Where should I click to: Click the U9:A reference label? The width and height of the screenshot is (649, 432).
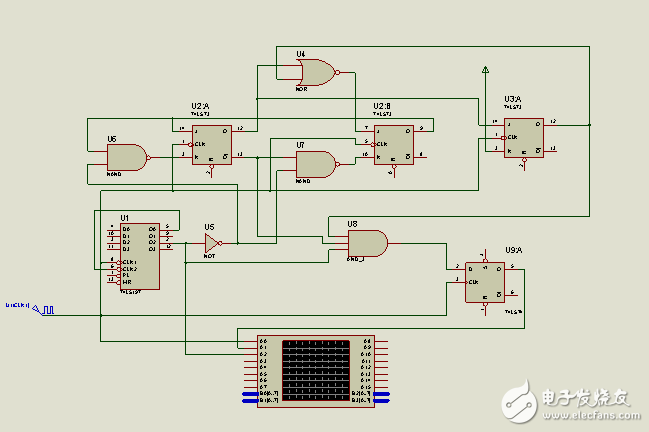pyautogui.click(x=512, y=249)
